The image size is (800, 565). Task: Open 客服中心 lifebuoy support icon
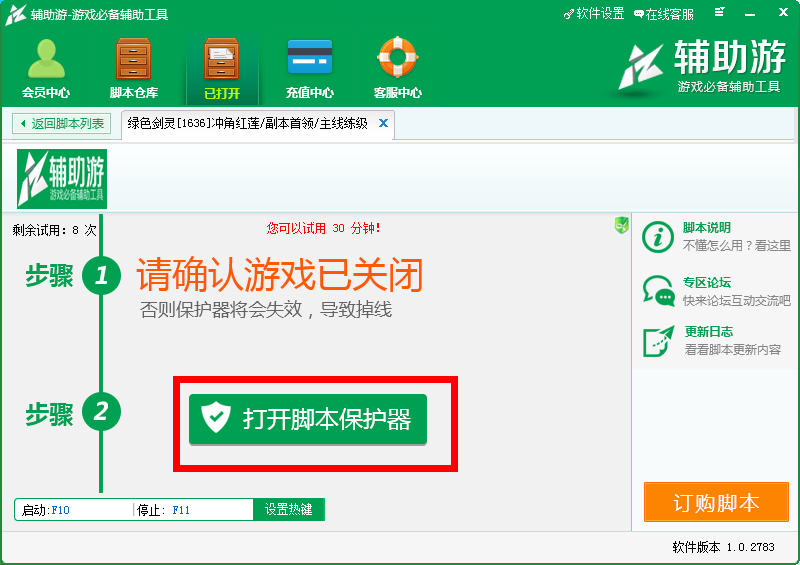pyautogui.click(x=397, y=57)
